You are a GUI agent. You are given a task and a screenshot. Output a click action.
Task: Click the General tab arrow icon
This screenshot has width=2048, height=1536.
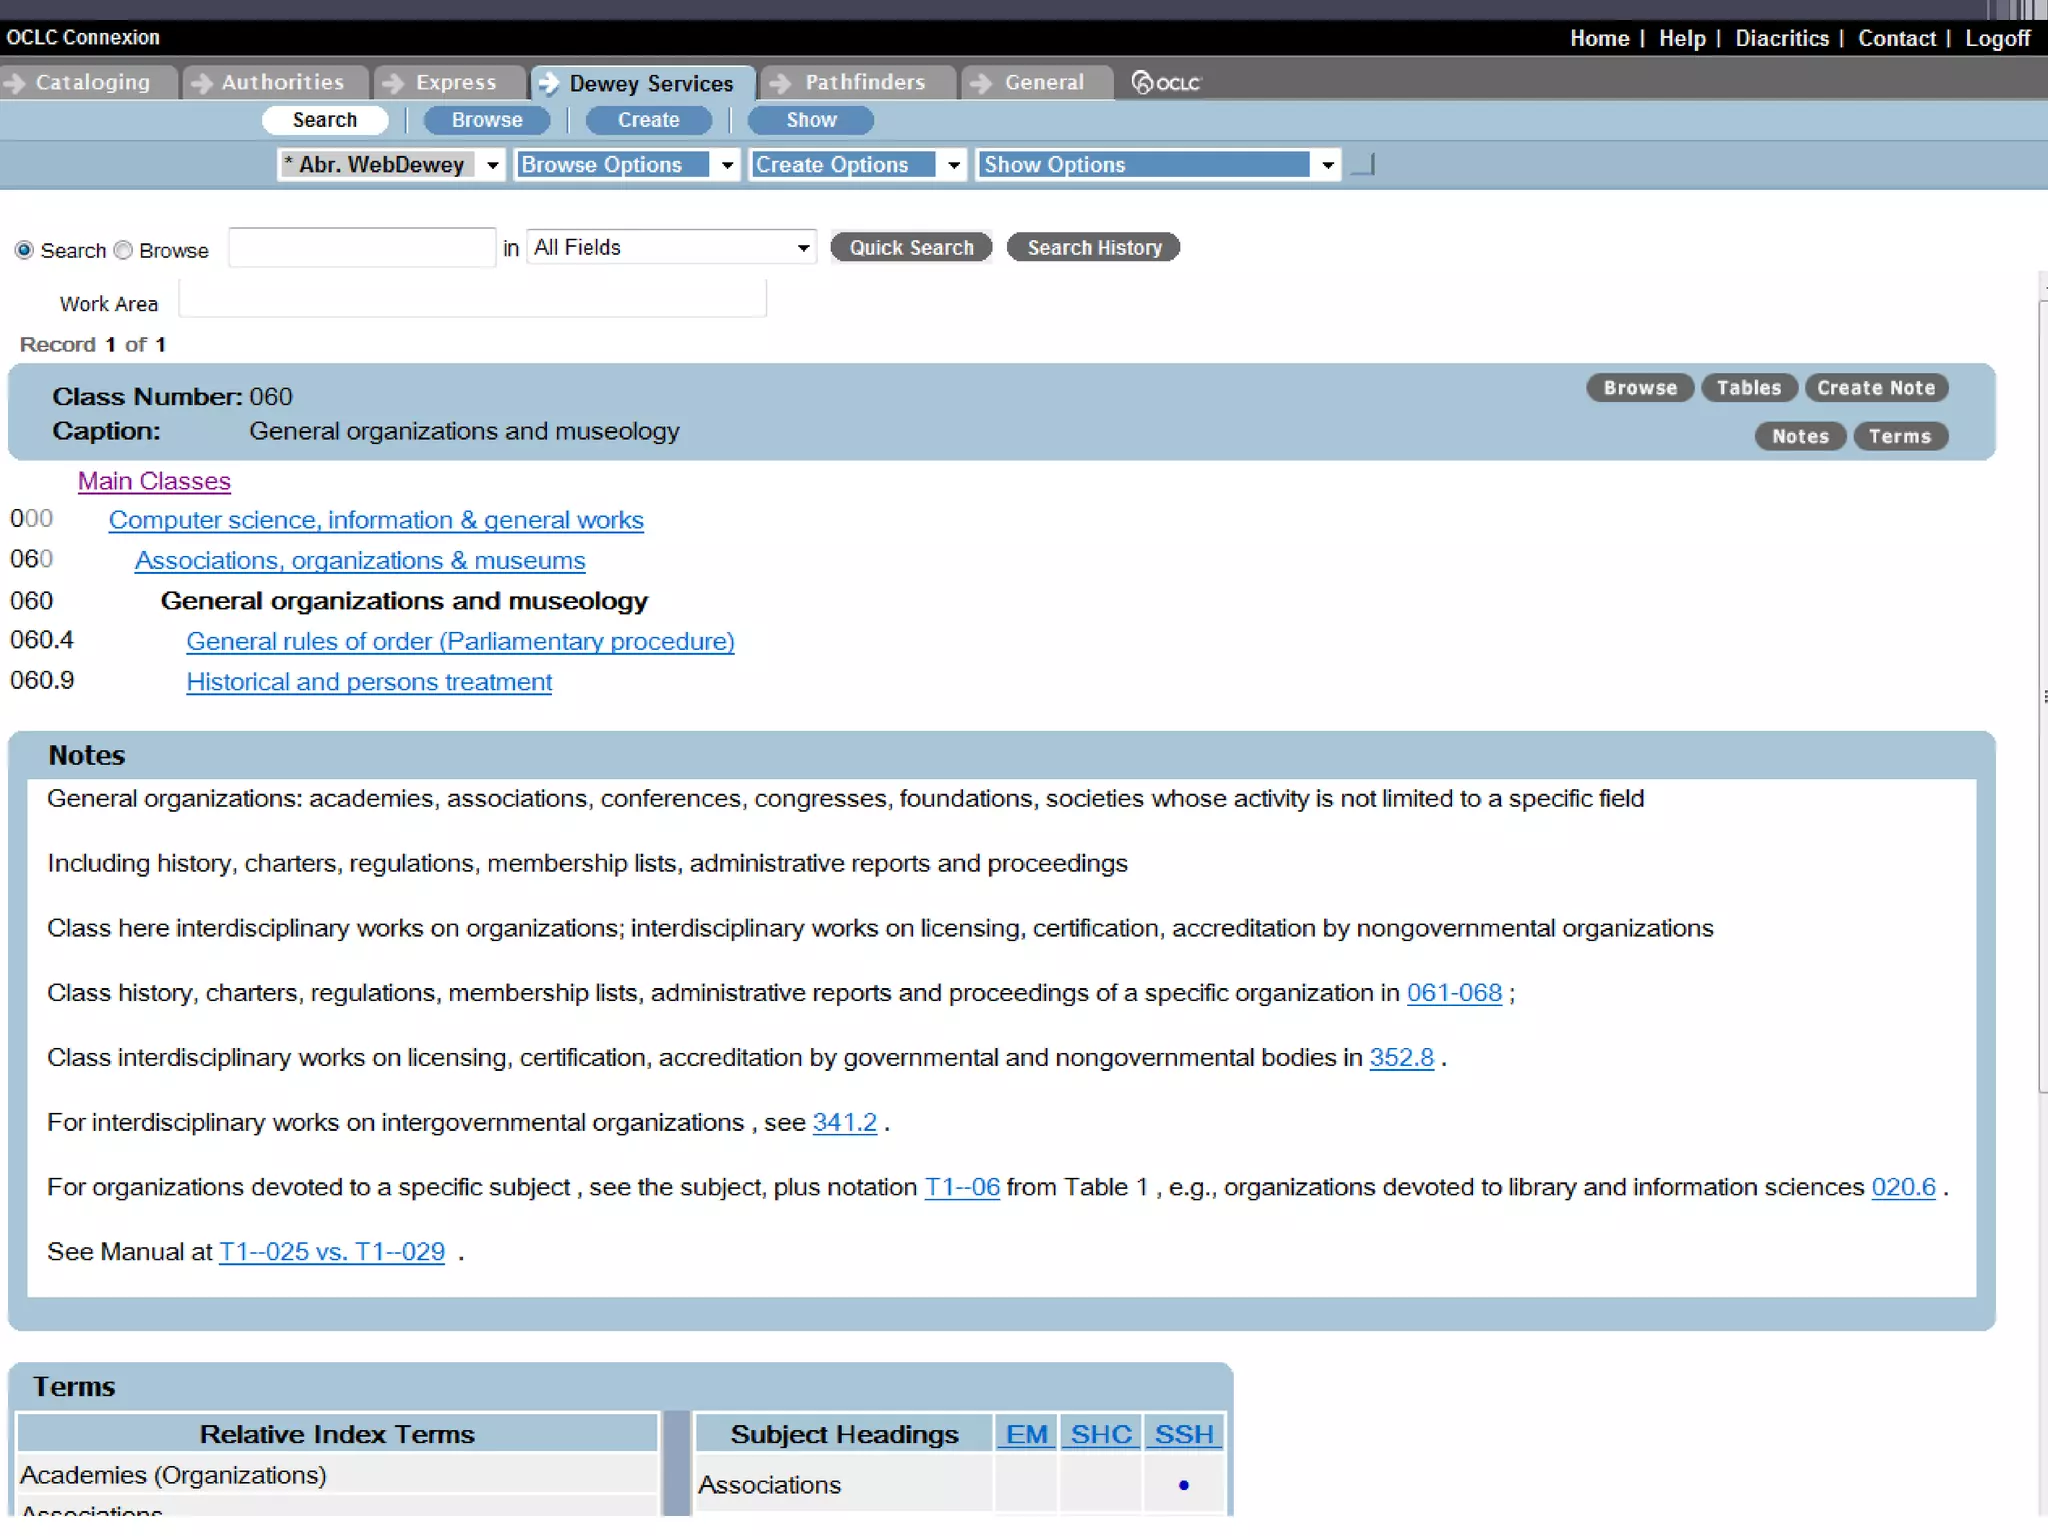click(981, 83)
